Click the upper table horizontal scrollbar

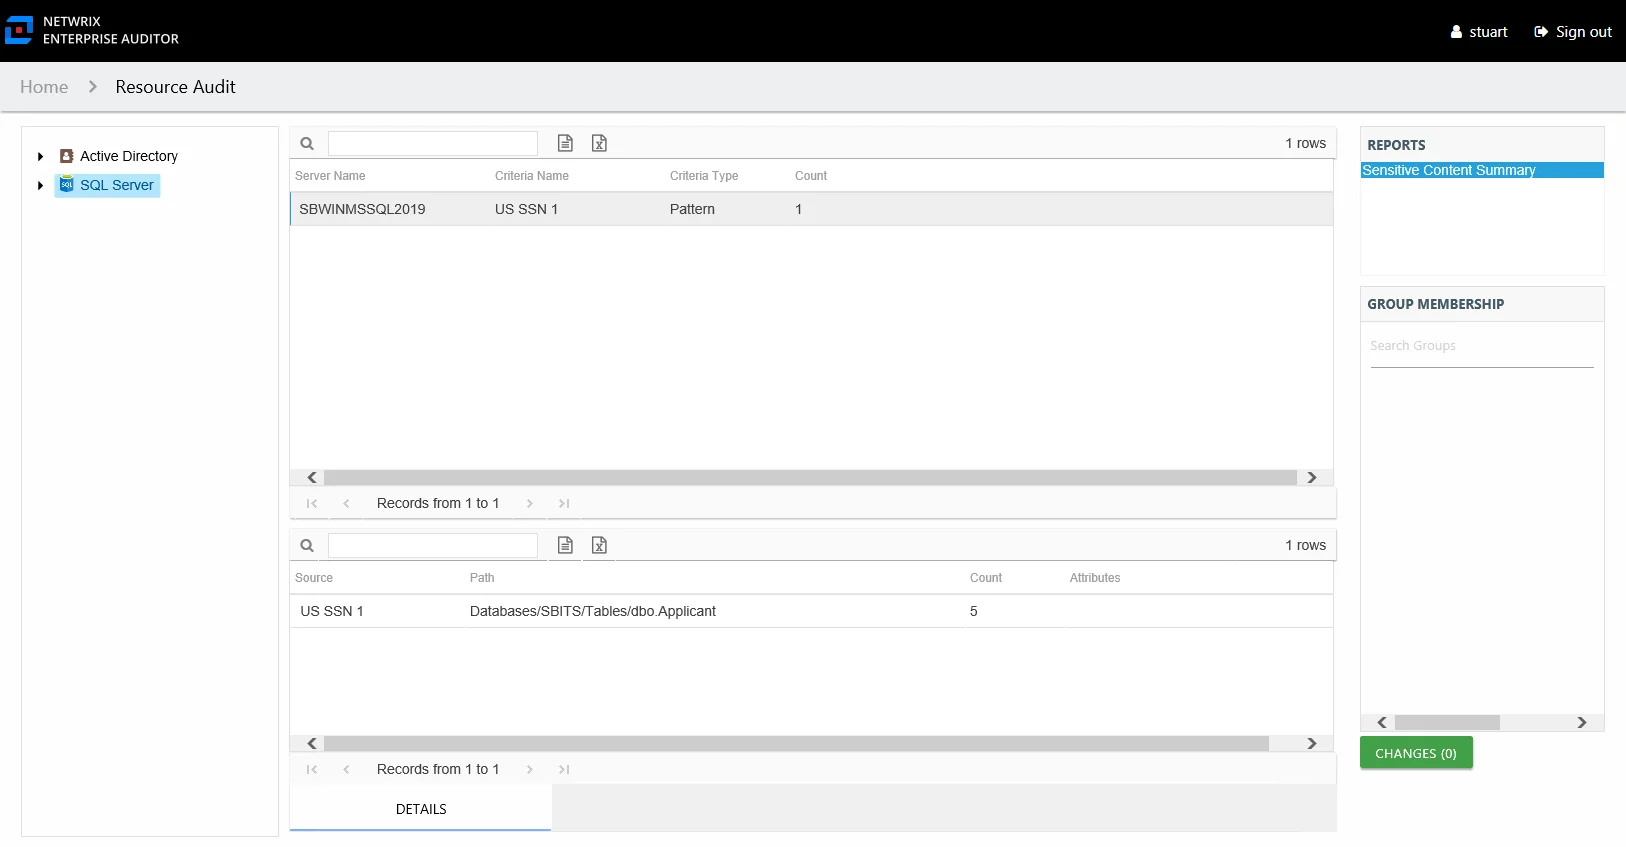[810, 477]
